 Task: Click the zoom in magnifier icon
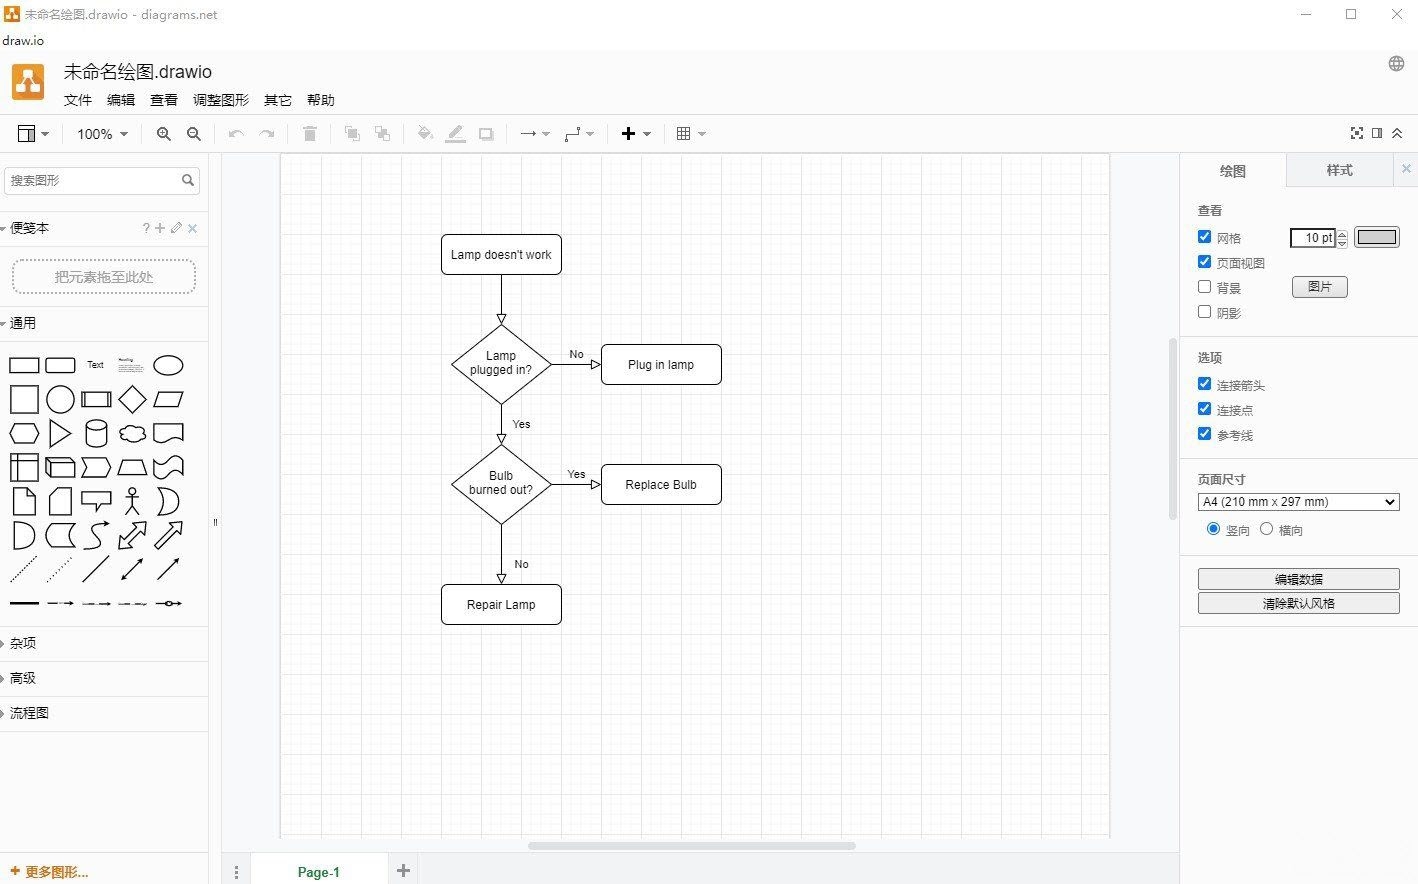click(x=163, y=134)
